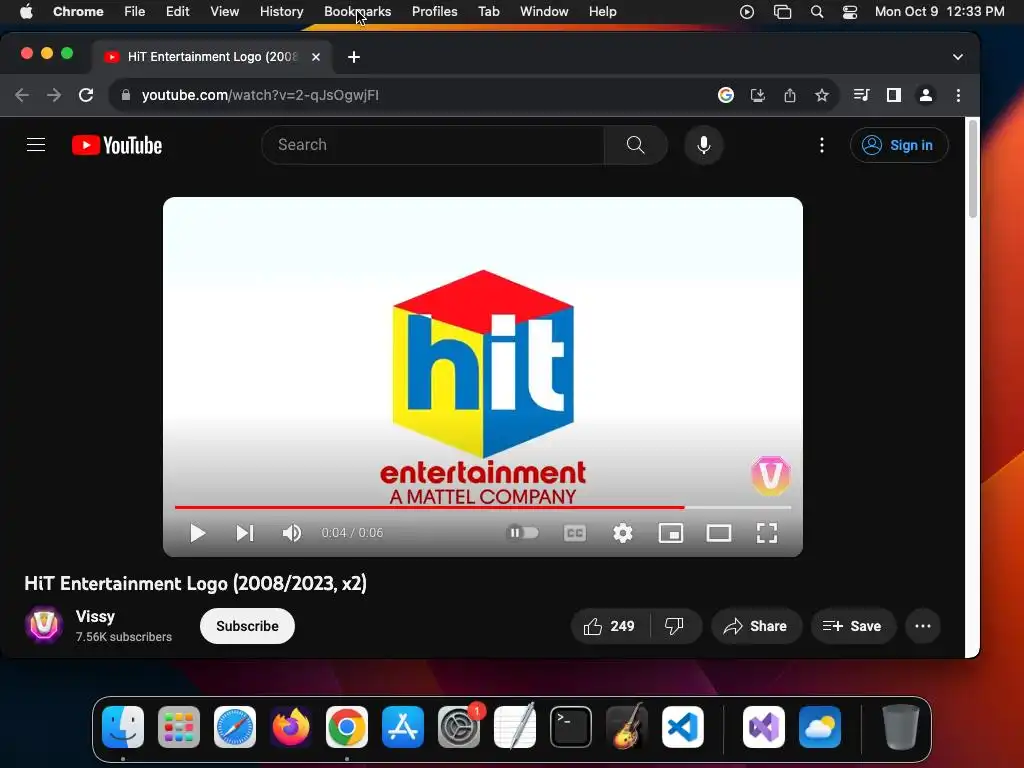Go forward in Chrome
1024x768 pixels.
(x=54, y=95)
